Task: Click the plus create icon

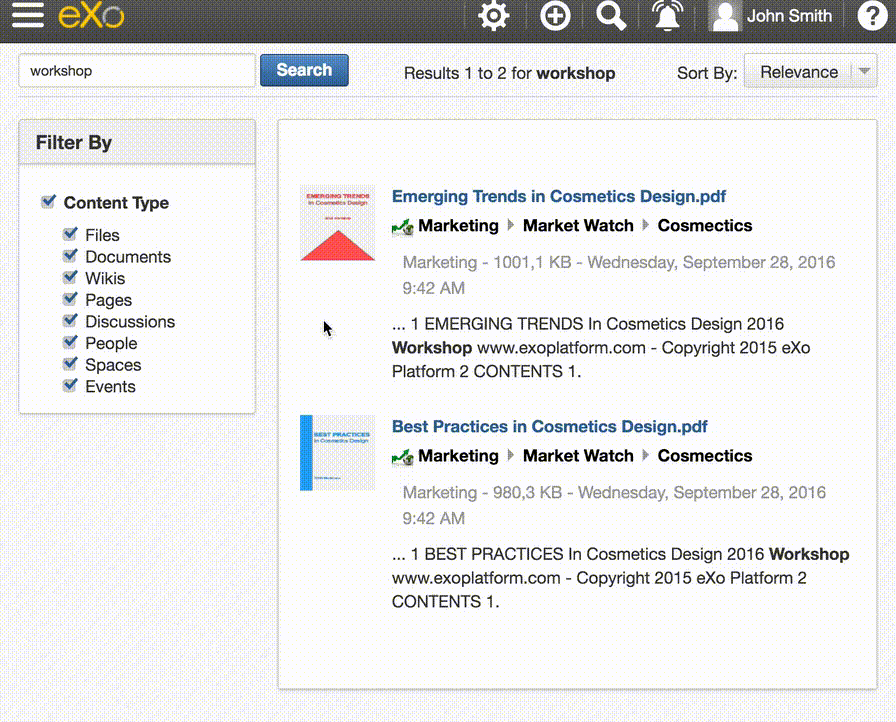Action: pyautogui.click(x=555, y=16)
